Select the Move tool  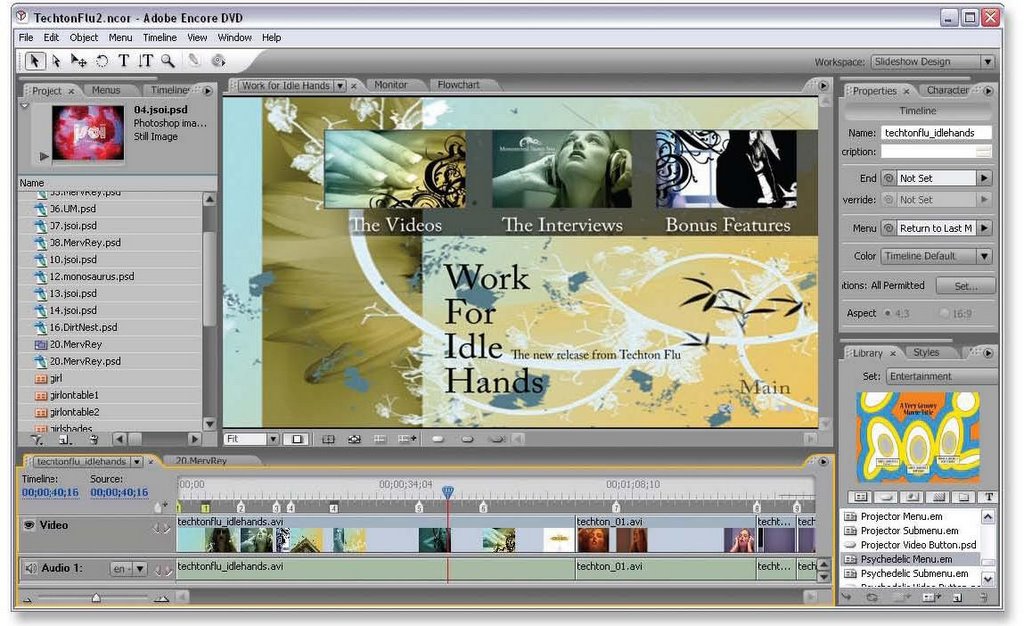(79, 61)
